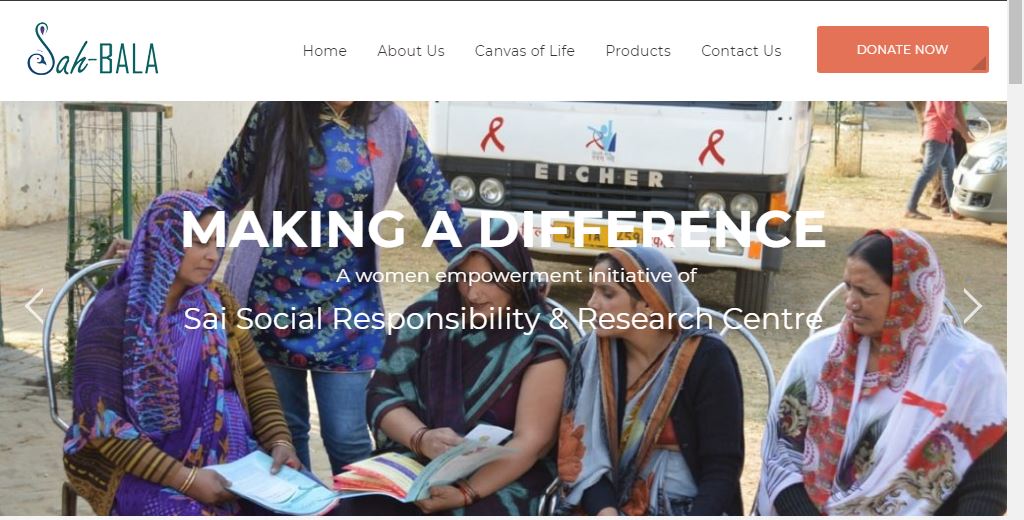The image size is (1024, 520).
Task: Open the Products page
Action: [x=638, y=51]
